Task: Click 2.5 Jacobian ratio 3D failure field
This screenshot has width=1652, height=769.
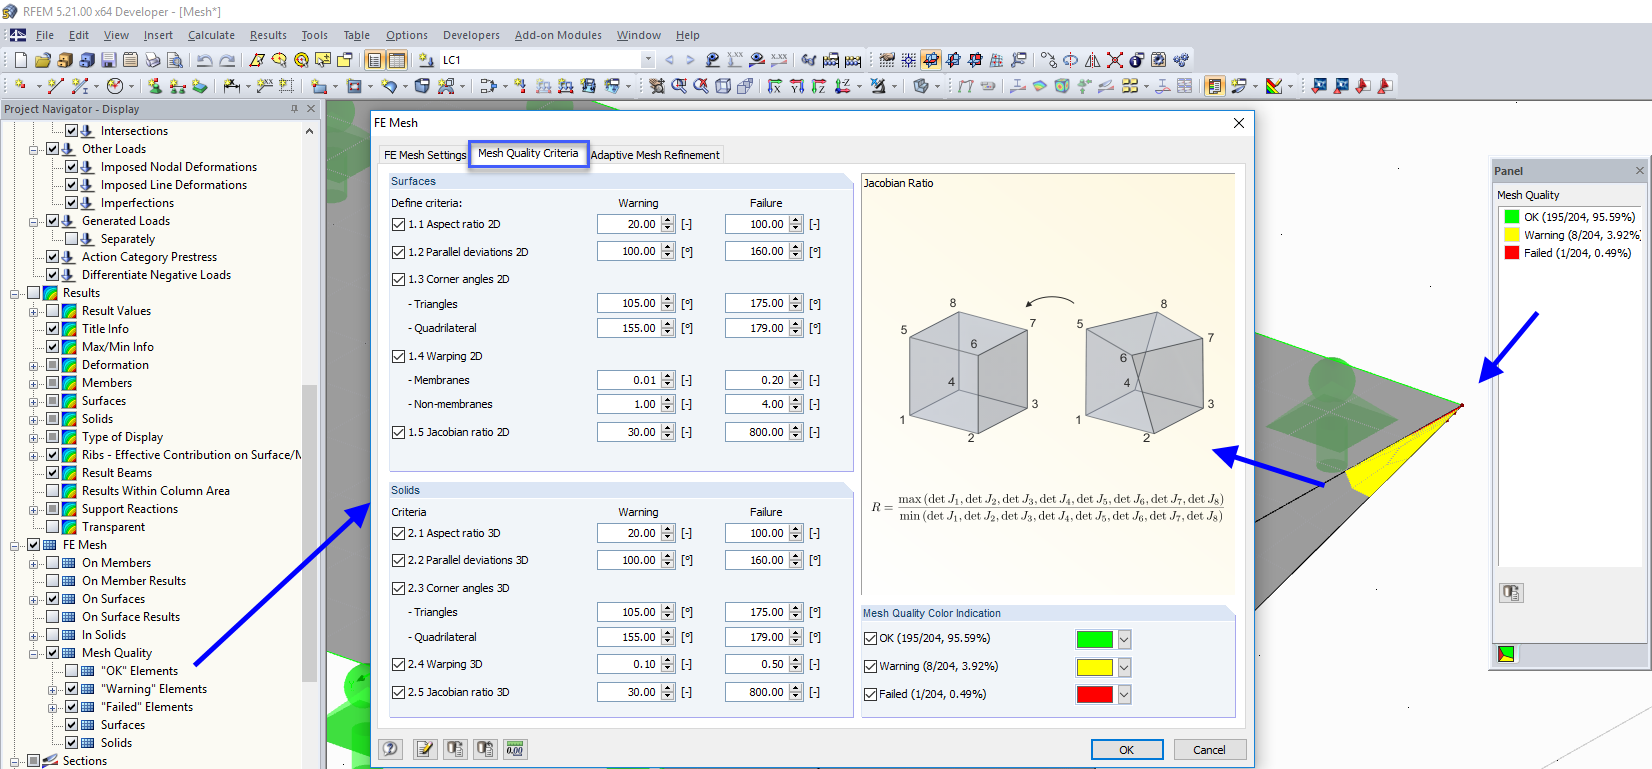Action: point(757,692)
